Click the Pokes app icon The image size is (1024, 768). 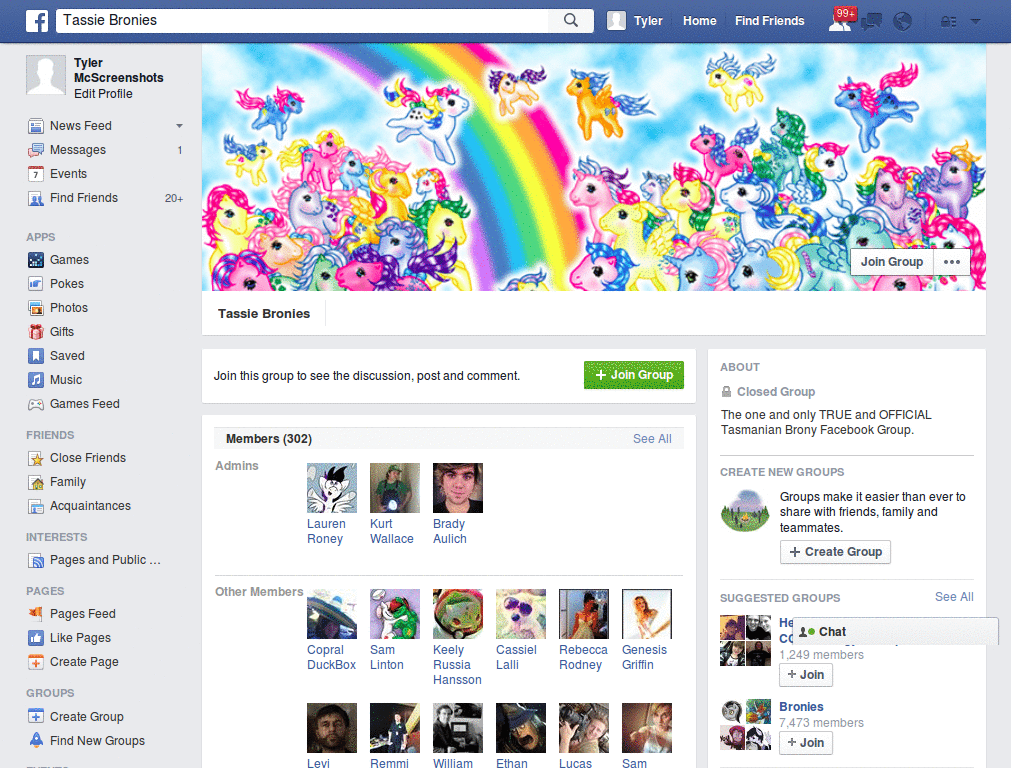pos(36,284)
